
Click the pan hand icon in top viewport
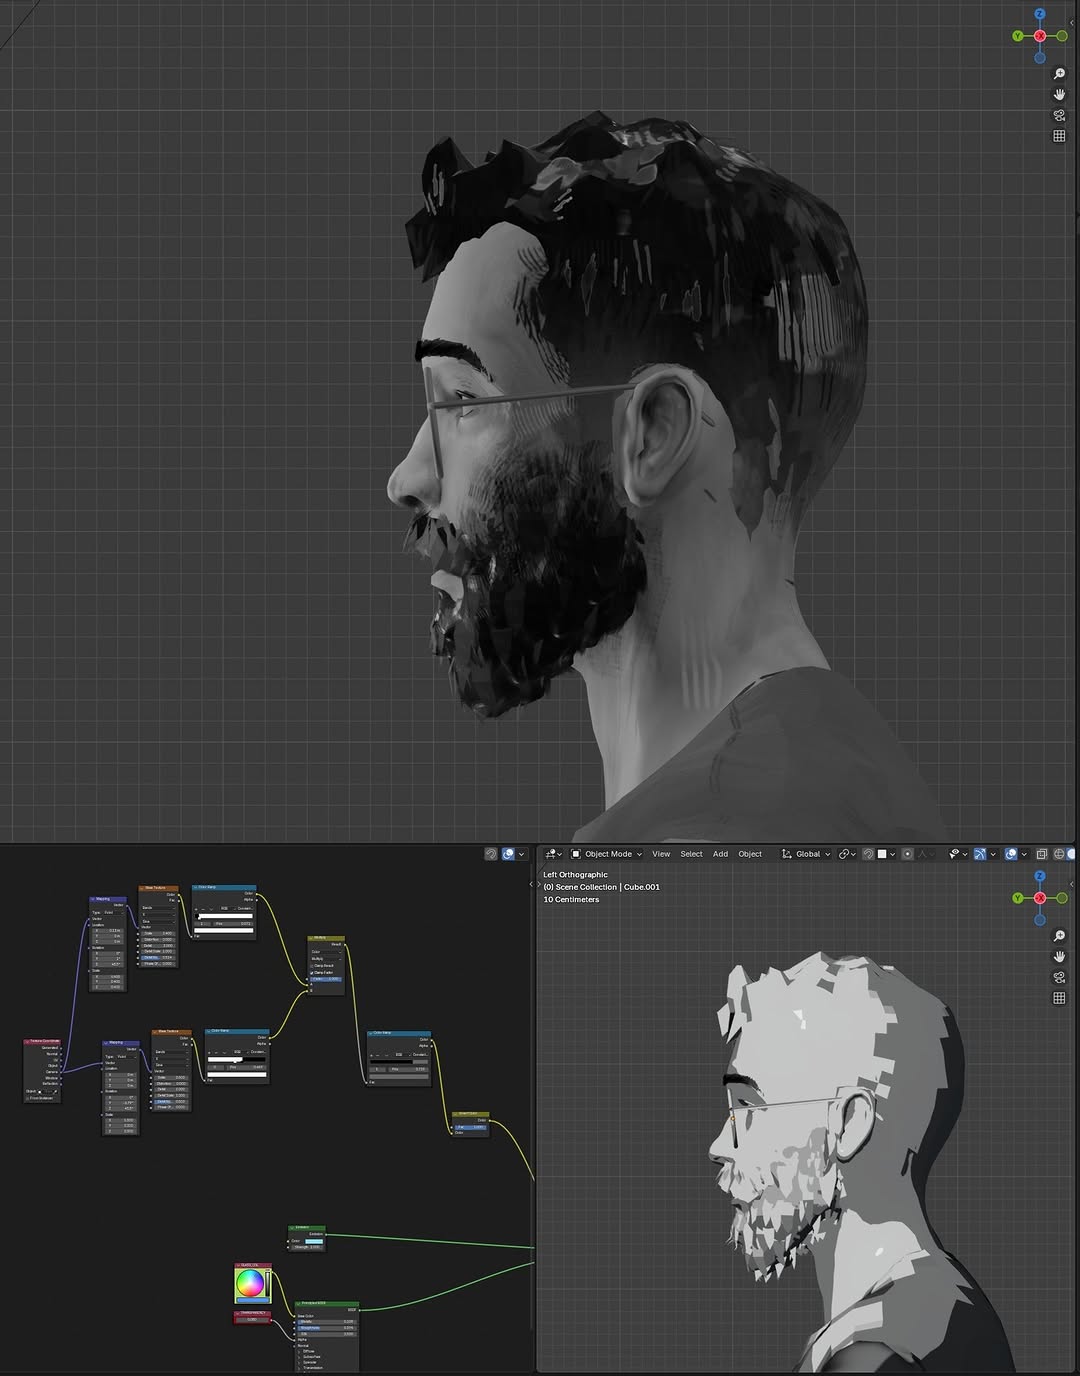coord(1059,94)
